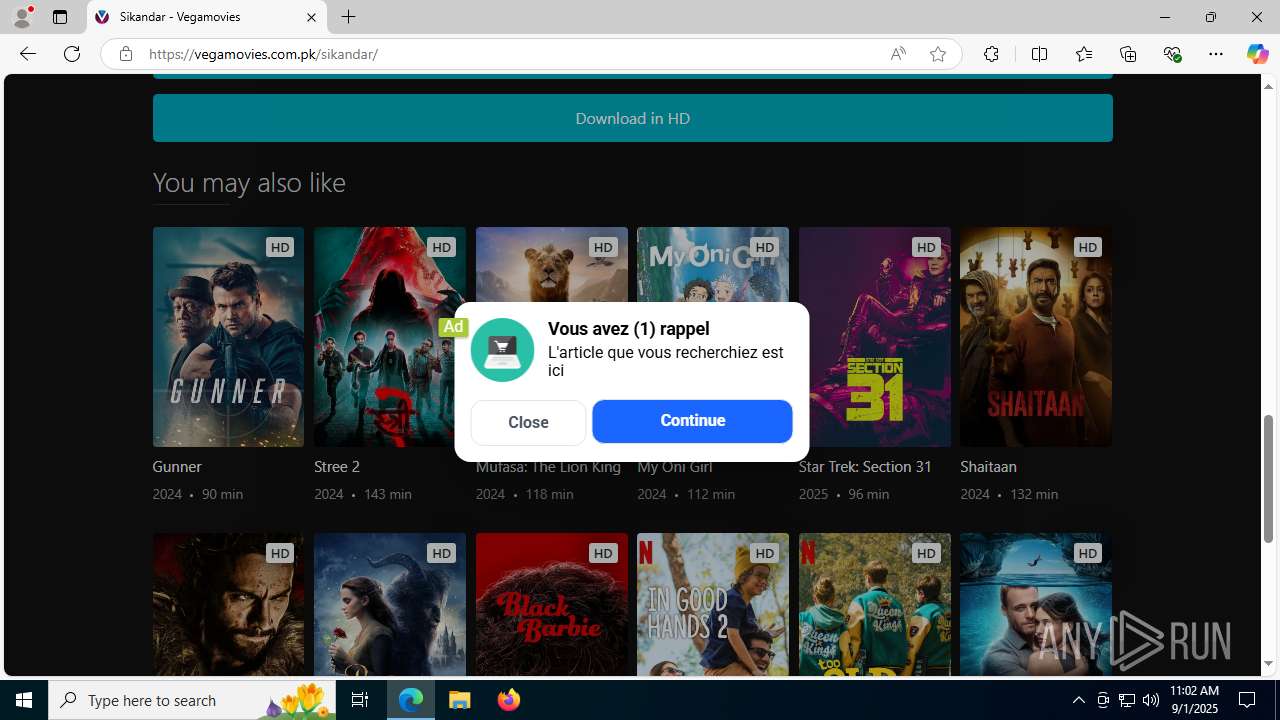This screenshot has width=1280, height=720.
Task: Open a new tab with plus icon
Action: click(348, 17)
